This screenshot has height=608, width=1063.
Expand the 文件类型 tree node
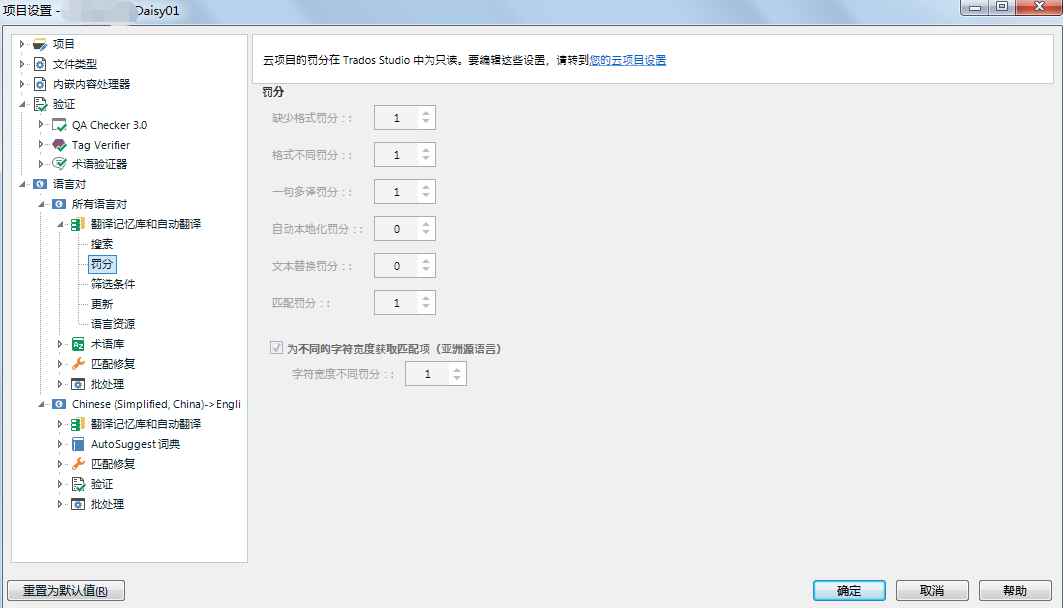22,64
